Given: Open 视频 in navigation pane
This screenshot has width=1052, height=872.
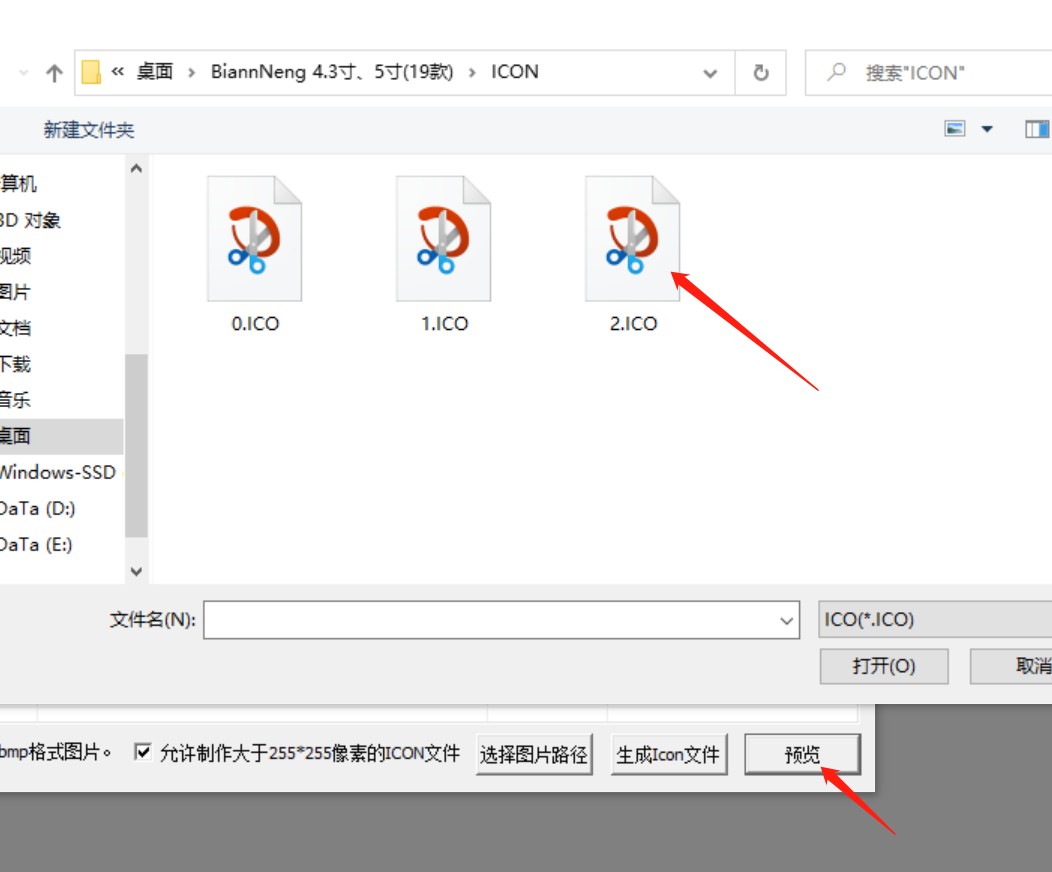Looking at the screenshot, I should point(15,256).
